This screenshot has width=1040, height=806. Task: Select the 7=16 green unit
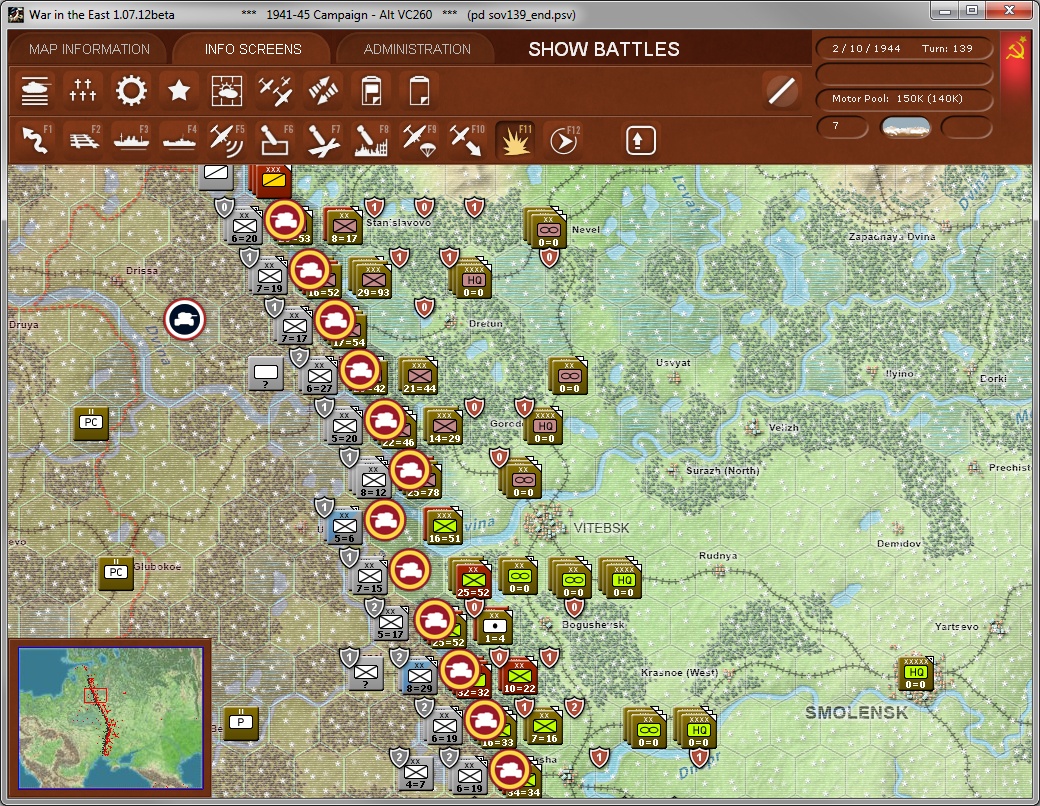point(545,726)
